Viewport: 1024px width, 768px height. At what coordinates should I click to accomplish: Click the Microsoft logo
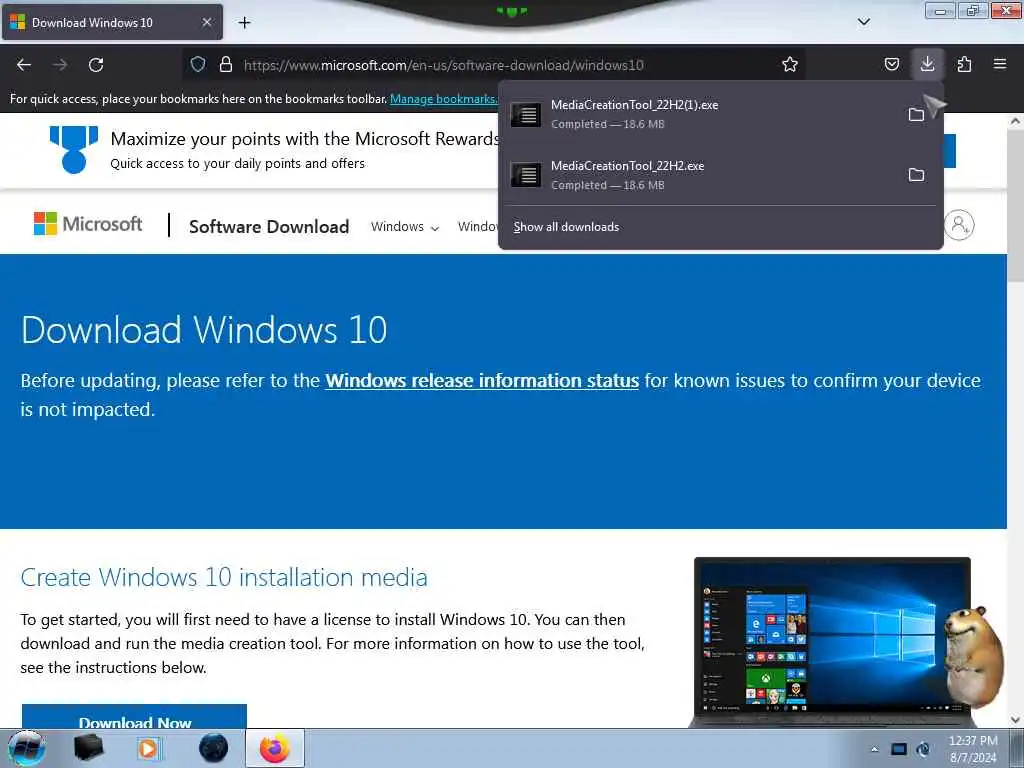(88, 224)
